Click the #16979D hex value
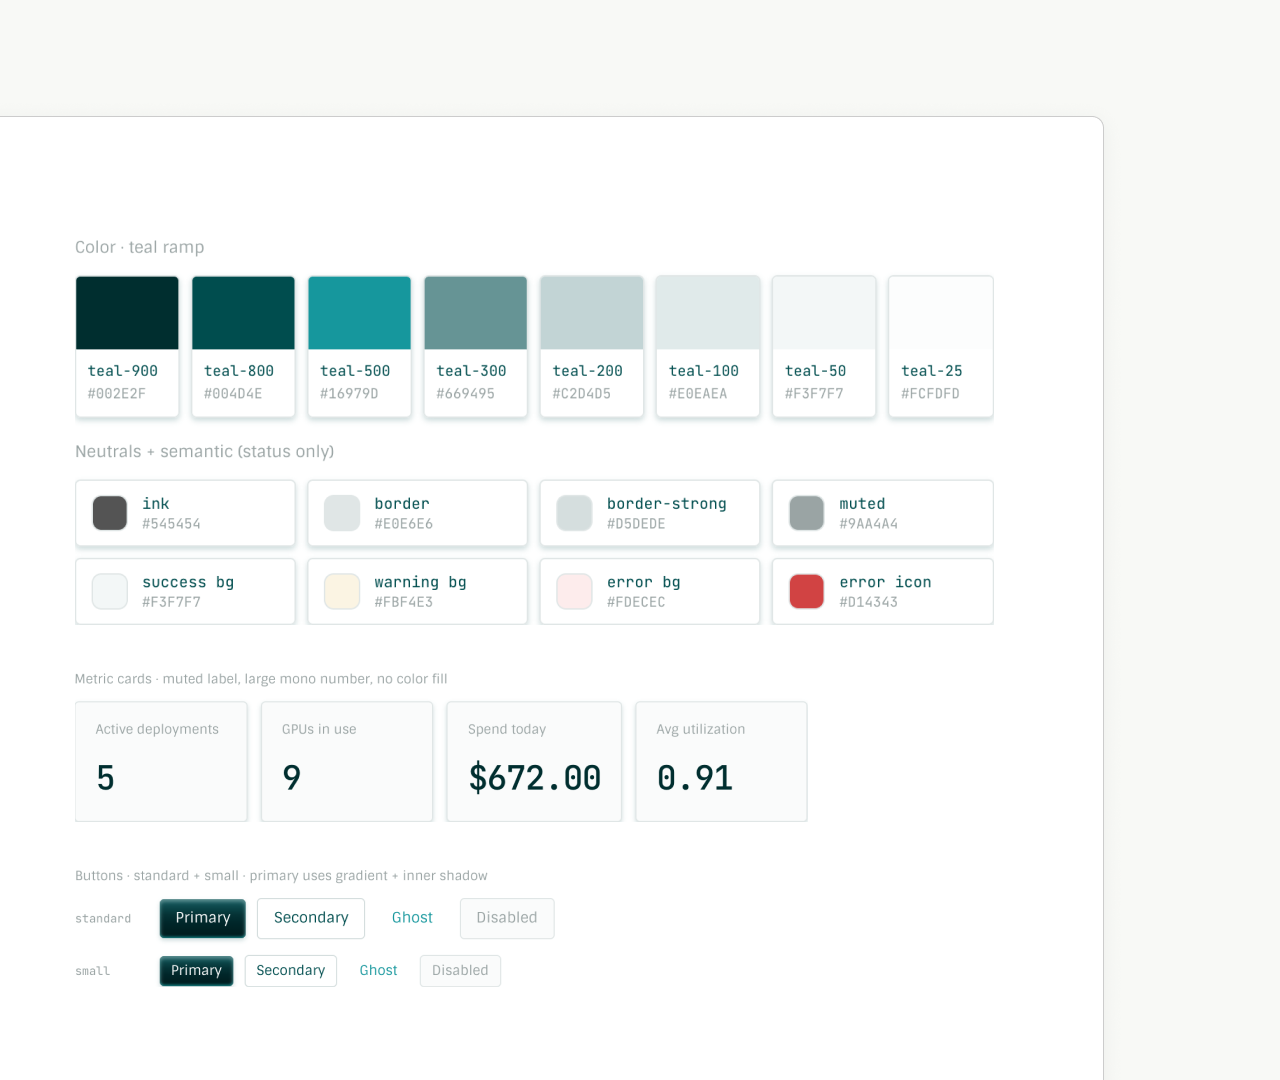This screenshot has width=1280, height=1080. click(x=349, y=394)
